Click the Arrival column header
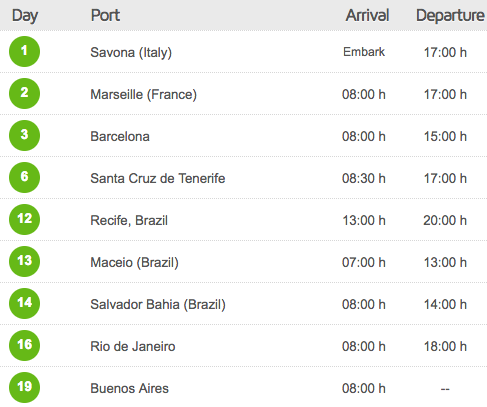This screenshot has width=487, height=407. click(367, 15)
